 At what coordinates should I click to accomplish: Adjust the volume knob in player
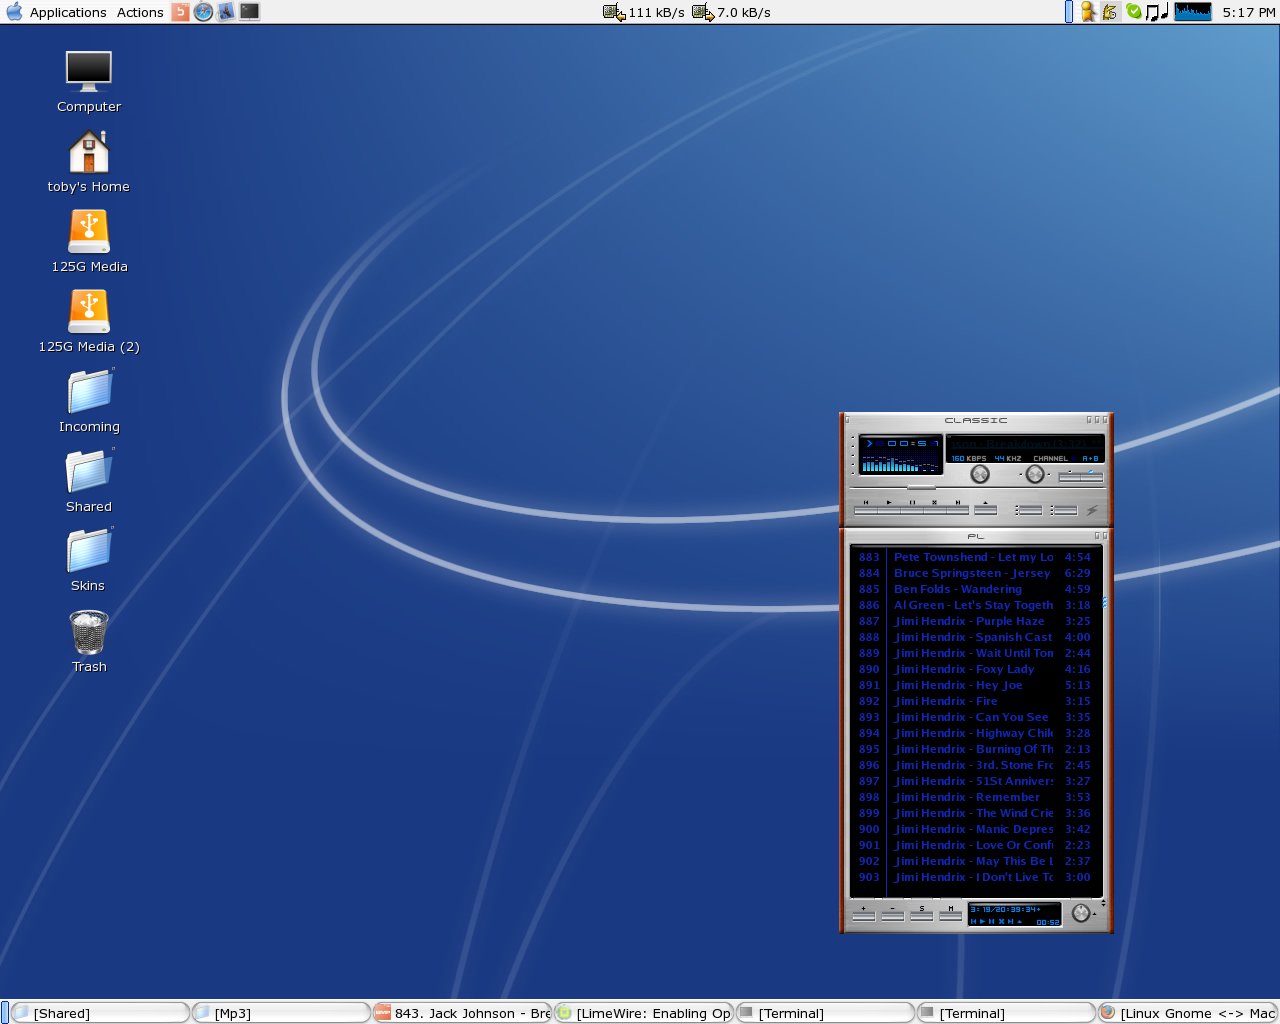pos(980,474)
